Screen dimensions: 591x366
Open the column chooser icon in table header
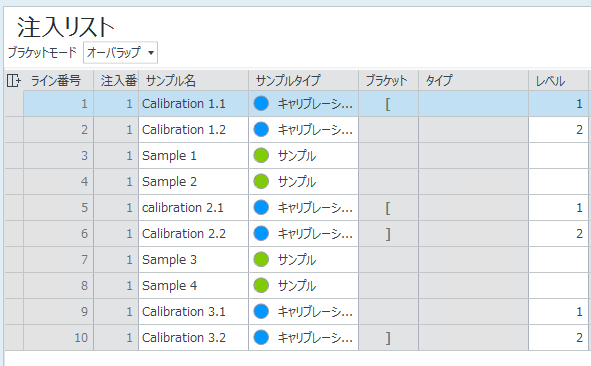click(14, 81)
